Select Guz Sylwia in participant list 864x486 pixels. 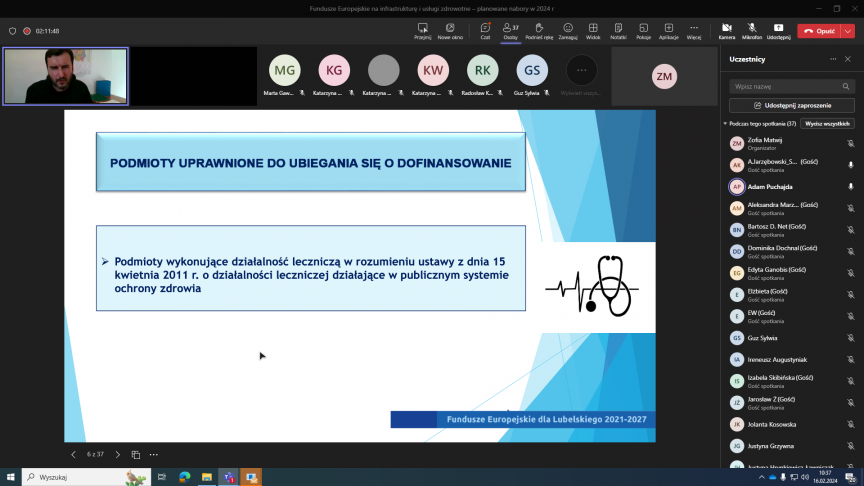(791, 338)
